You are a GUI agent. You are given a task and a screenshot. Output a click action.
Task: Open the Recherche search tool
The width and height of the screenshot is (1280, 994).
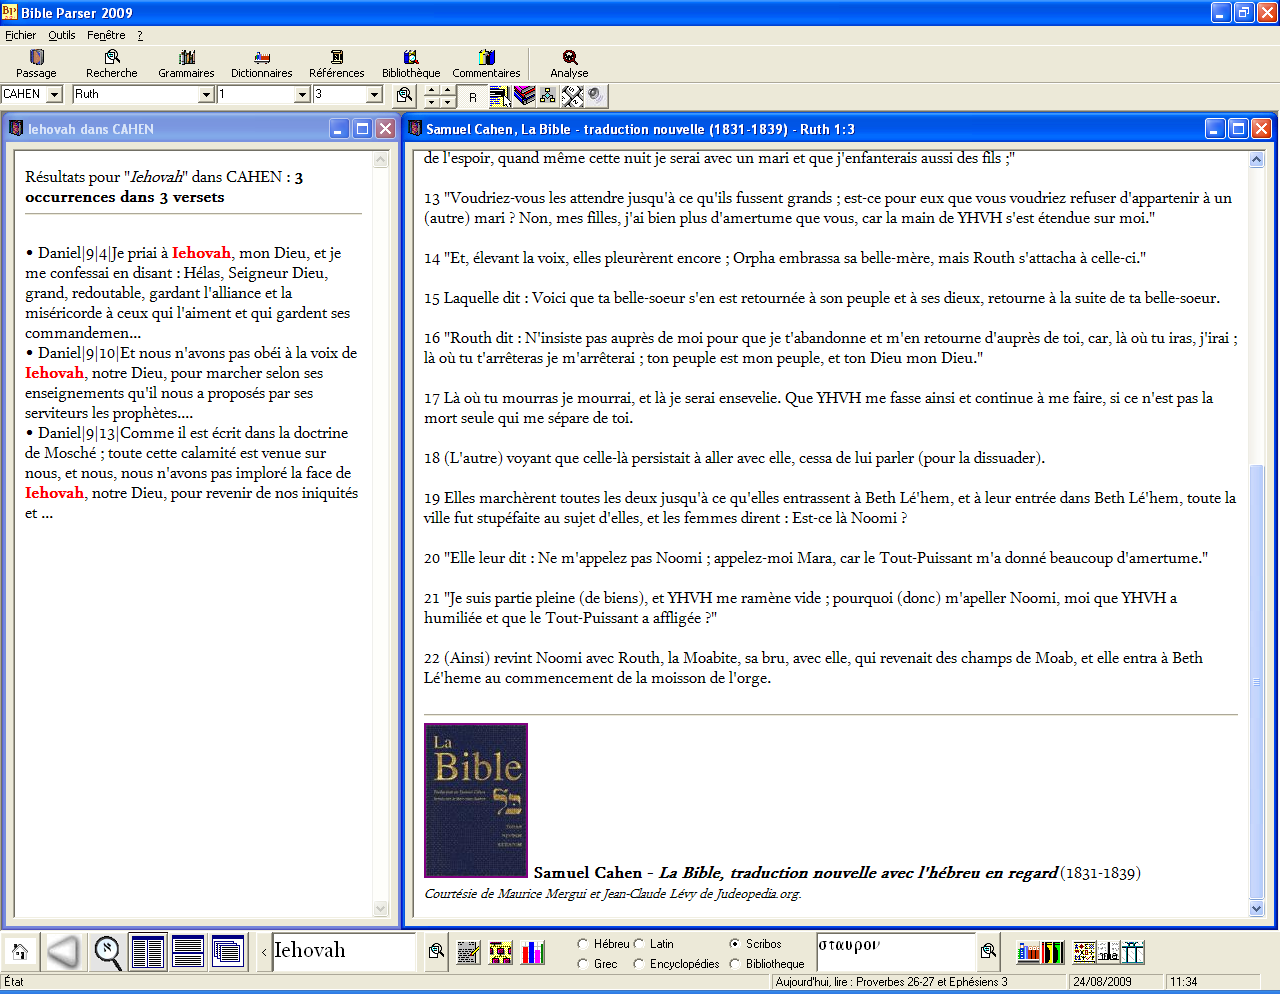tap(111, 64)
